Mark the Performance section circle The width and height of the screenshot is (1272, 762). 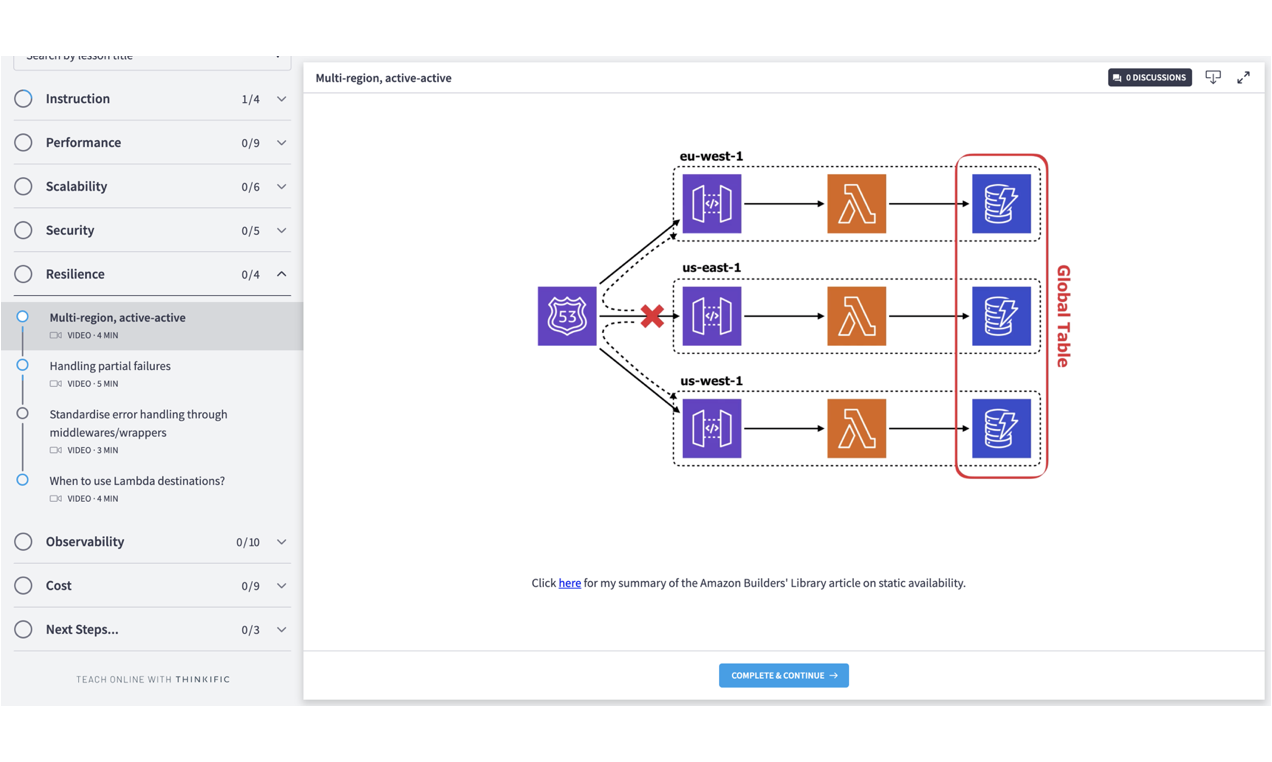pyautogui.click(x=23, y=142)
